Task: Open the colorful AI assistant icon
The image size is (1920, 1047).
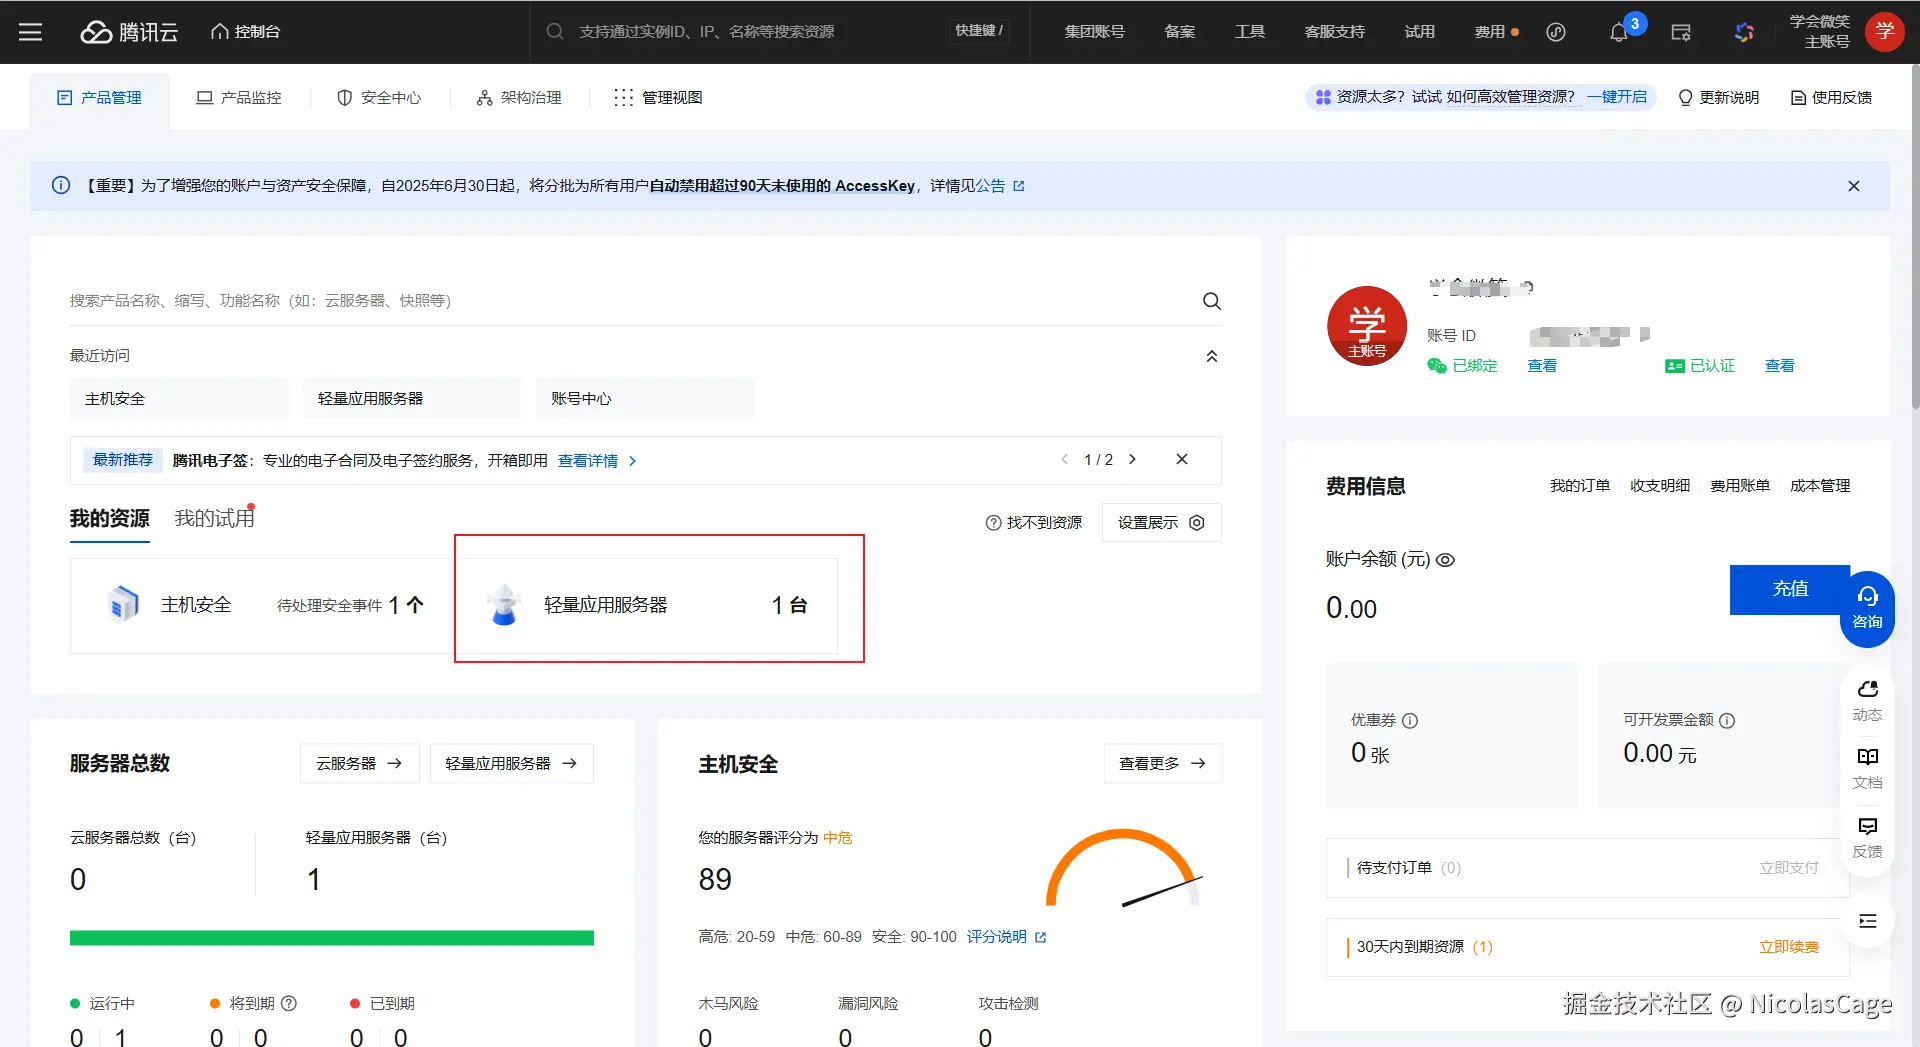Action: tap(1744, 33)
